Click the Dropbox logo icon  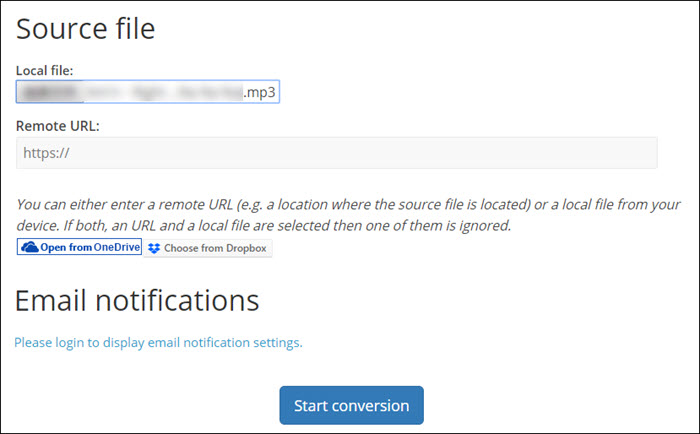(154, 248)
